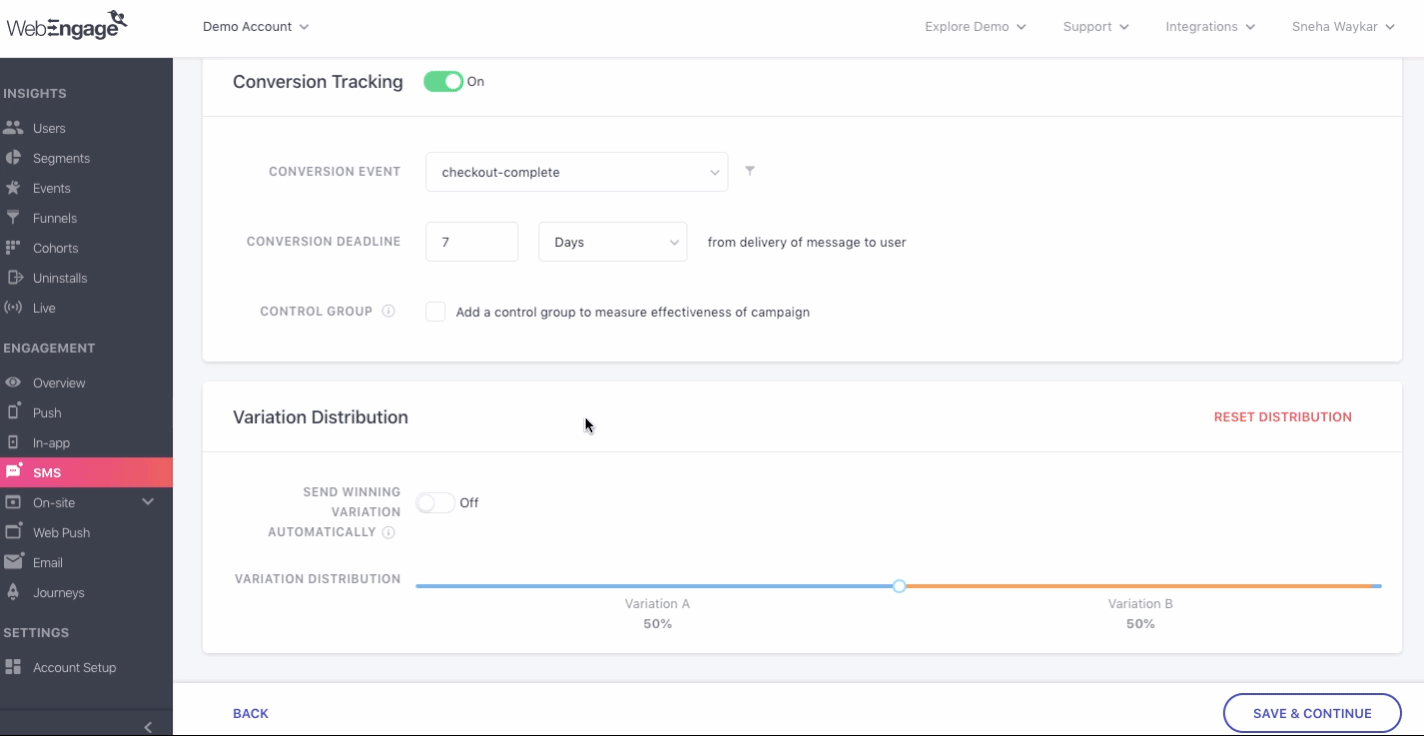Click the Journeys rocket icon
The image size is (1424, 736).
pyautogui.click(x=13, y=592)
